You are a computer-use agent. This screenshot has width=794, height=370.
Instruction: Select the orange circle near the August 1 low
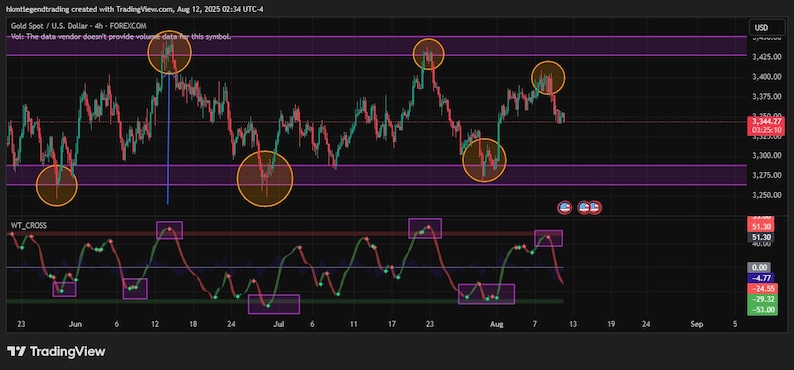pyautogui.click(x=484, y=160)
